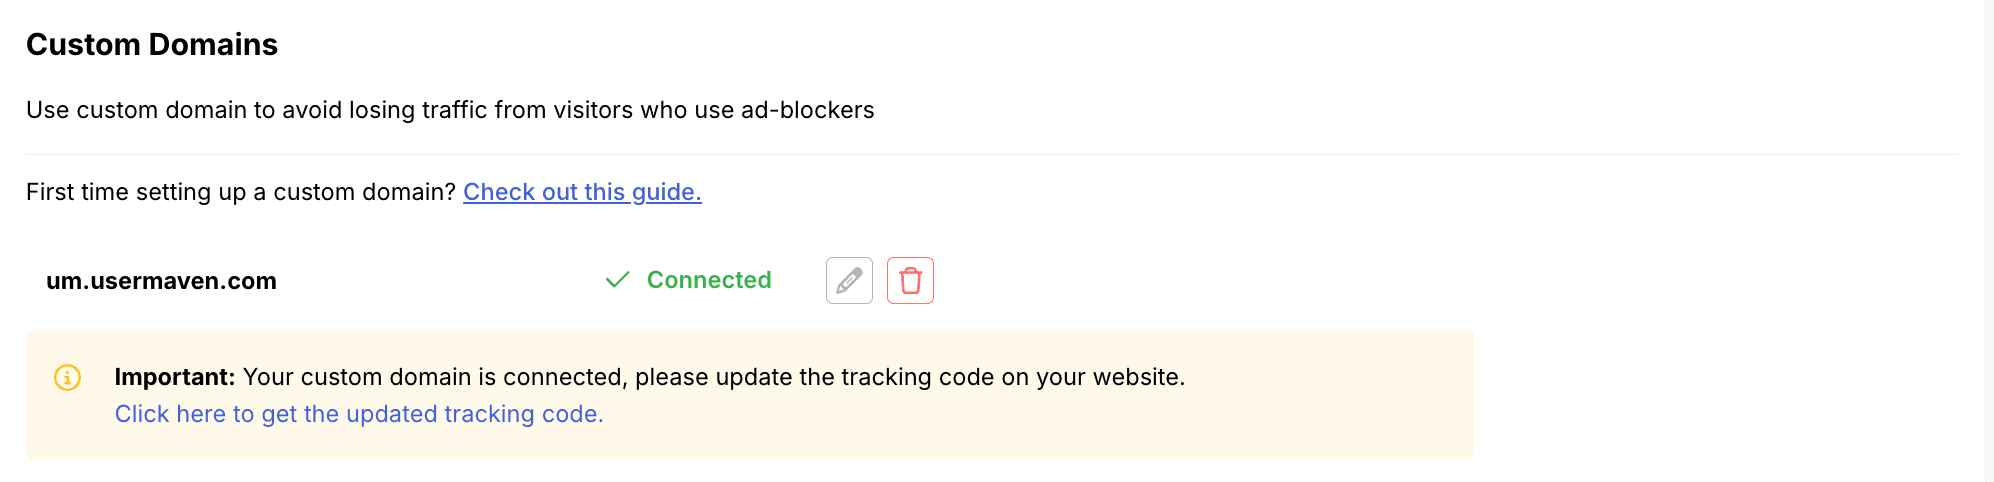1994x482 pixels.
Task: Click the "Custom Domains" heading
Action: point(152,45)
